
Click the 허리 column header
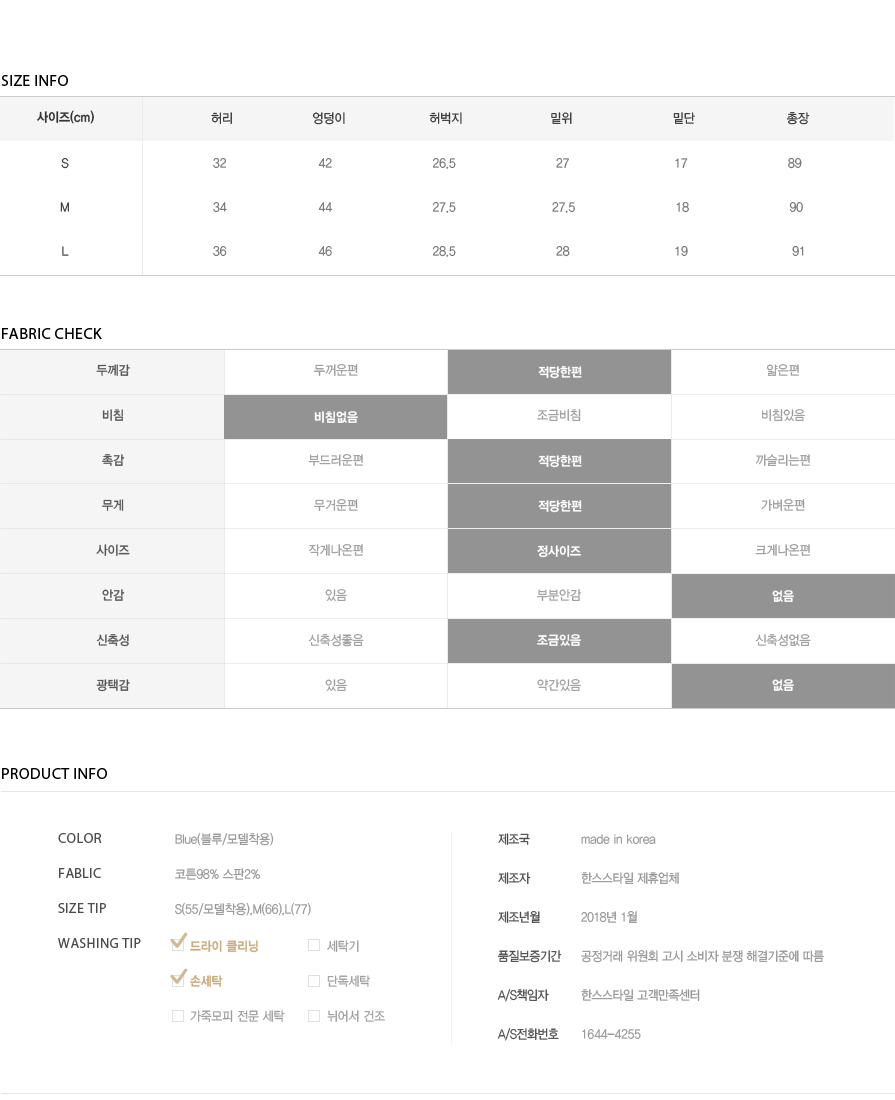pos(222,119)
